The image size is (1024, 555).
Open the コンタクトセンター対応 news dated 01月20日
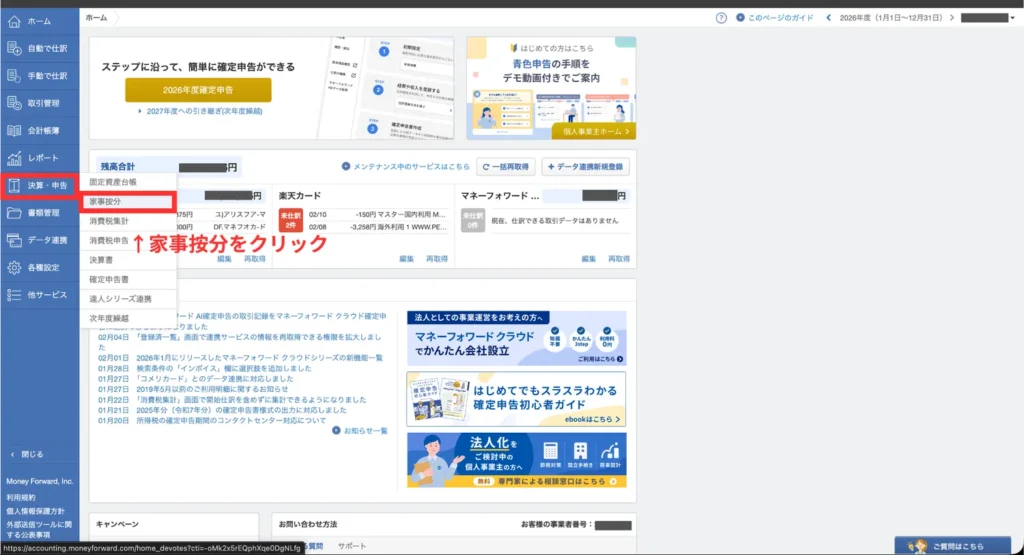[231, 420]
